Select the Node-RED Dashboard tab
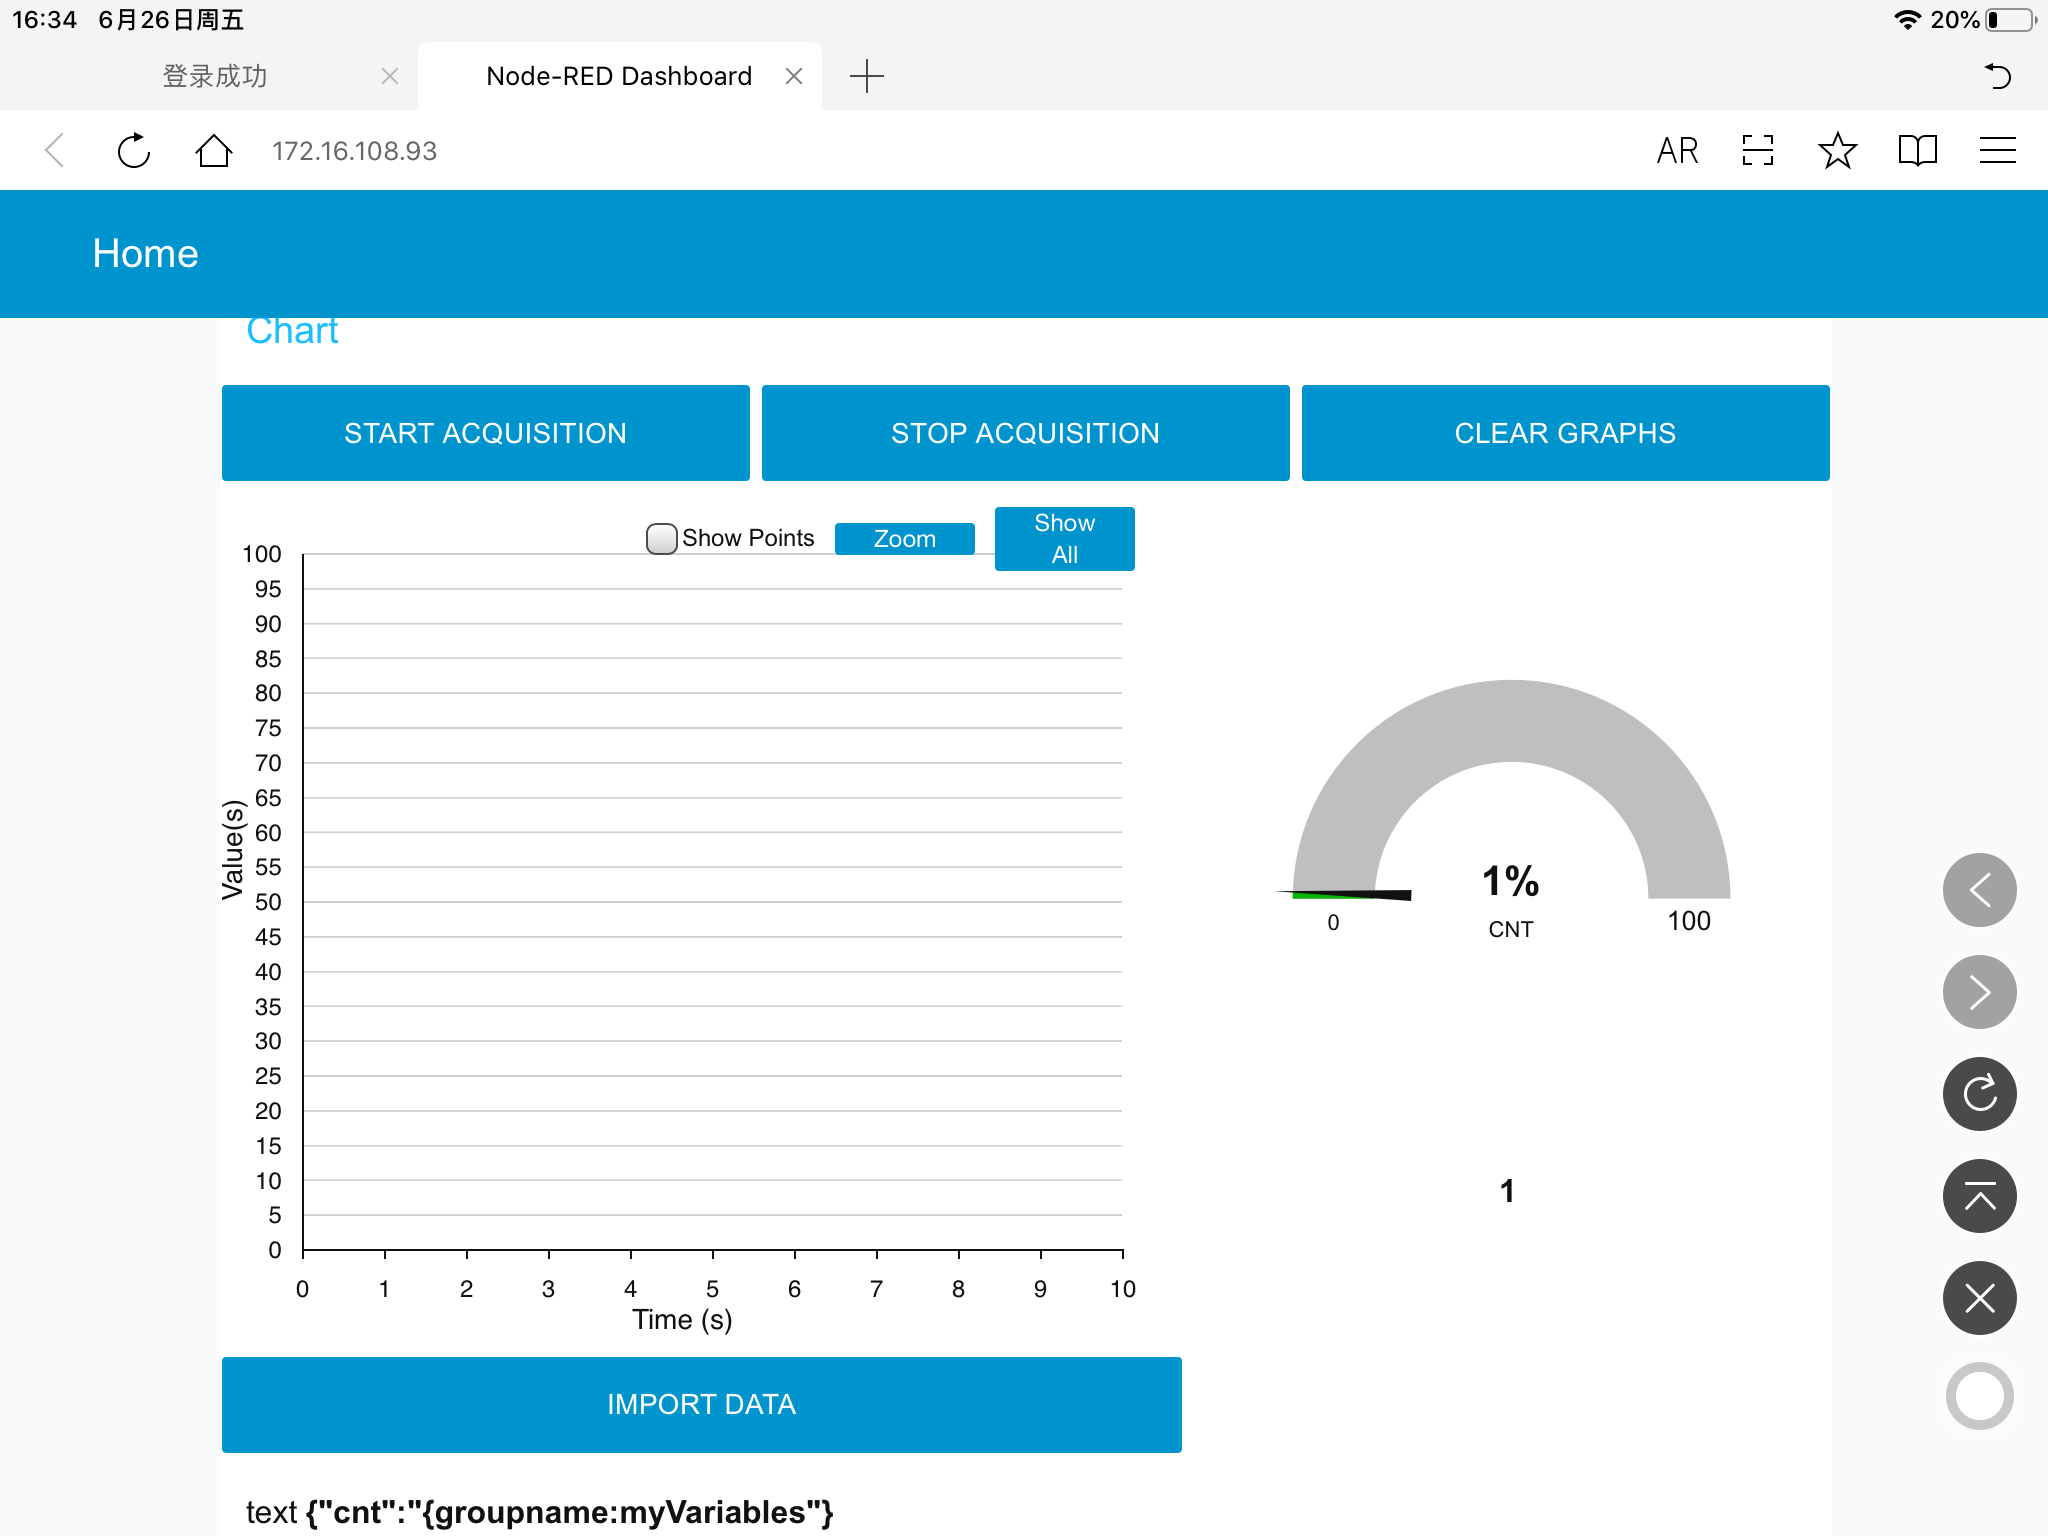This screenshot has height=1536, width=2048. [x=618, y=77]
